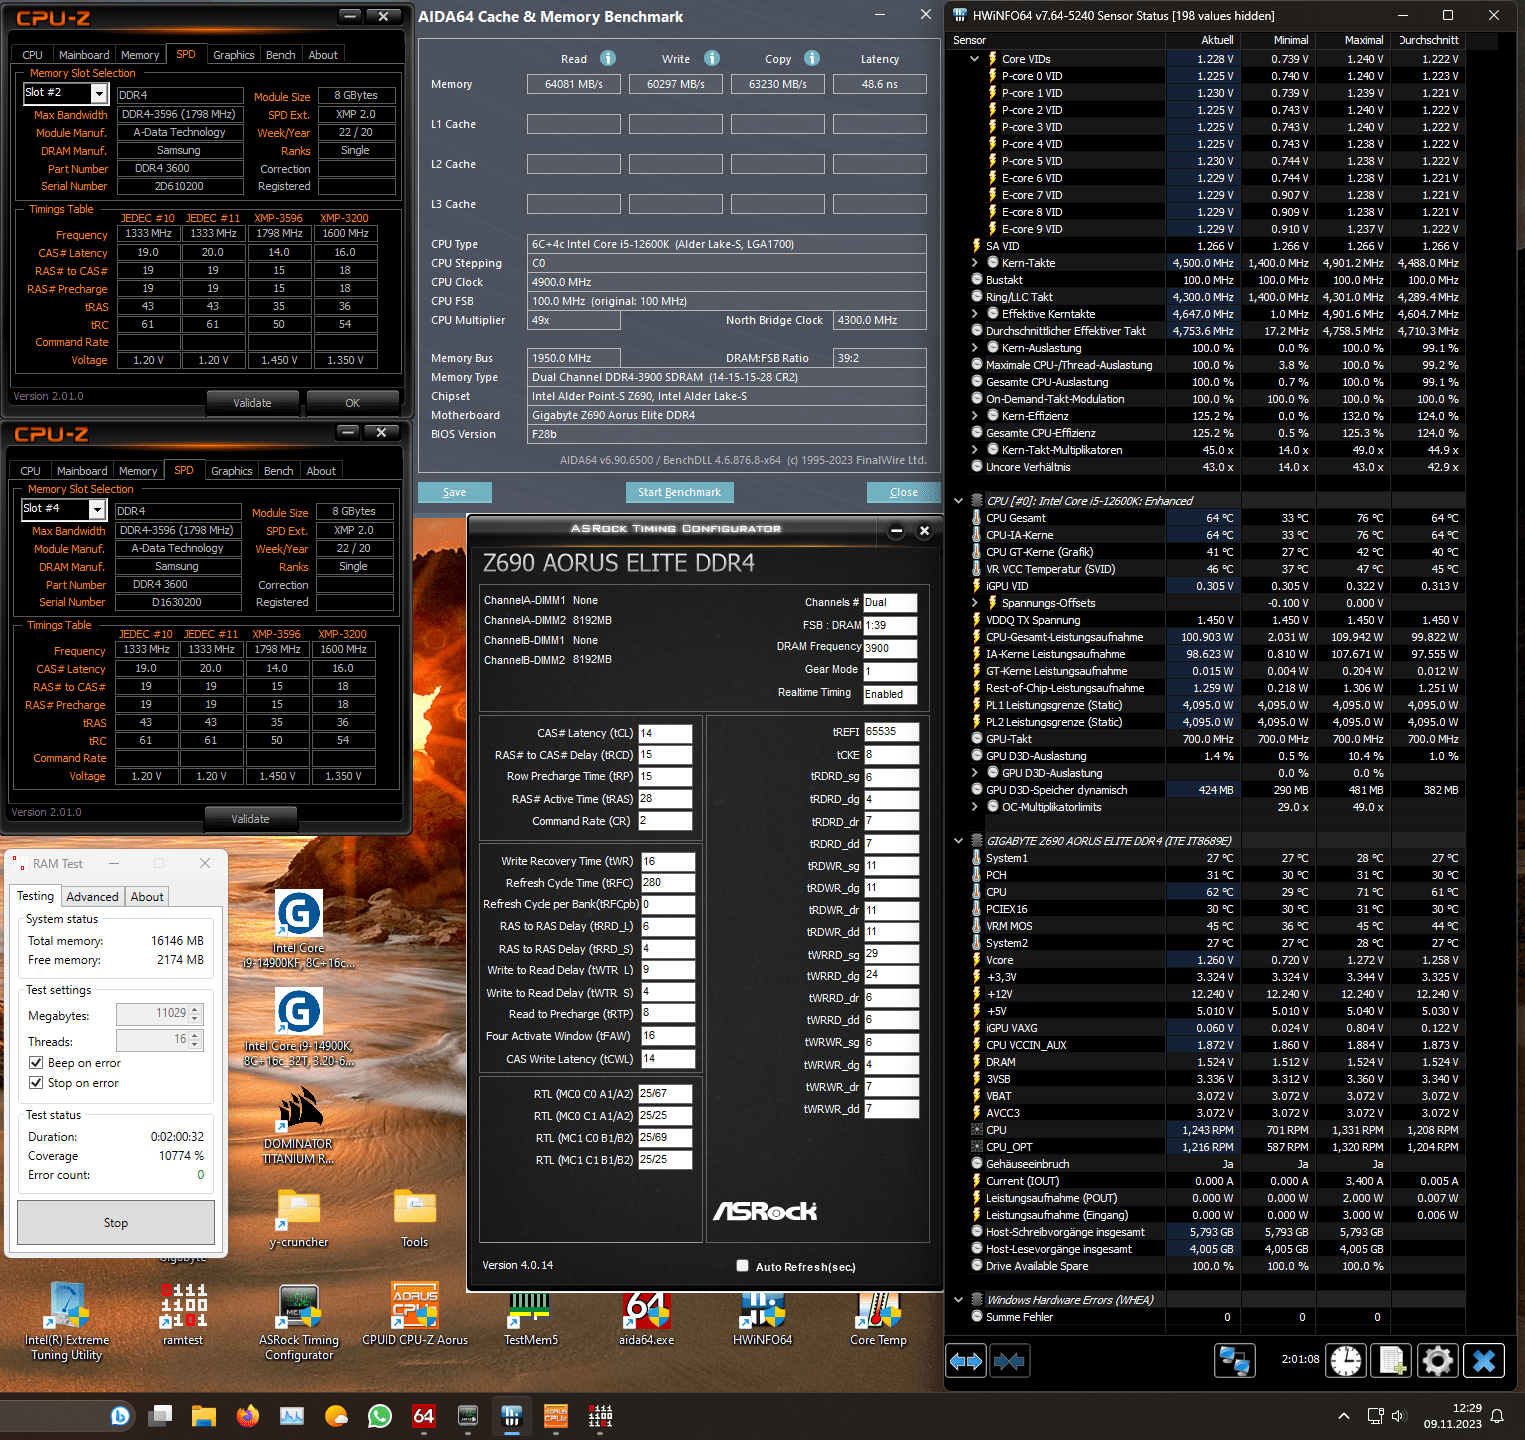Switch to Graphics tab in Slot #4 CPU-Z window
Viewport: 1525px width, 1440px height.
tap(232, 471)
